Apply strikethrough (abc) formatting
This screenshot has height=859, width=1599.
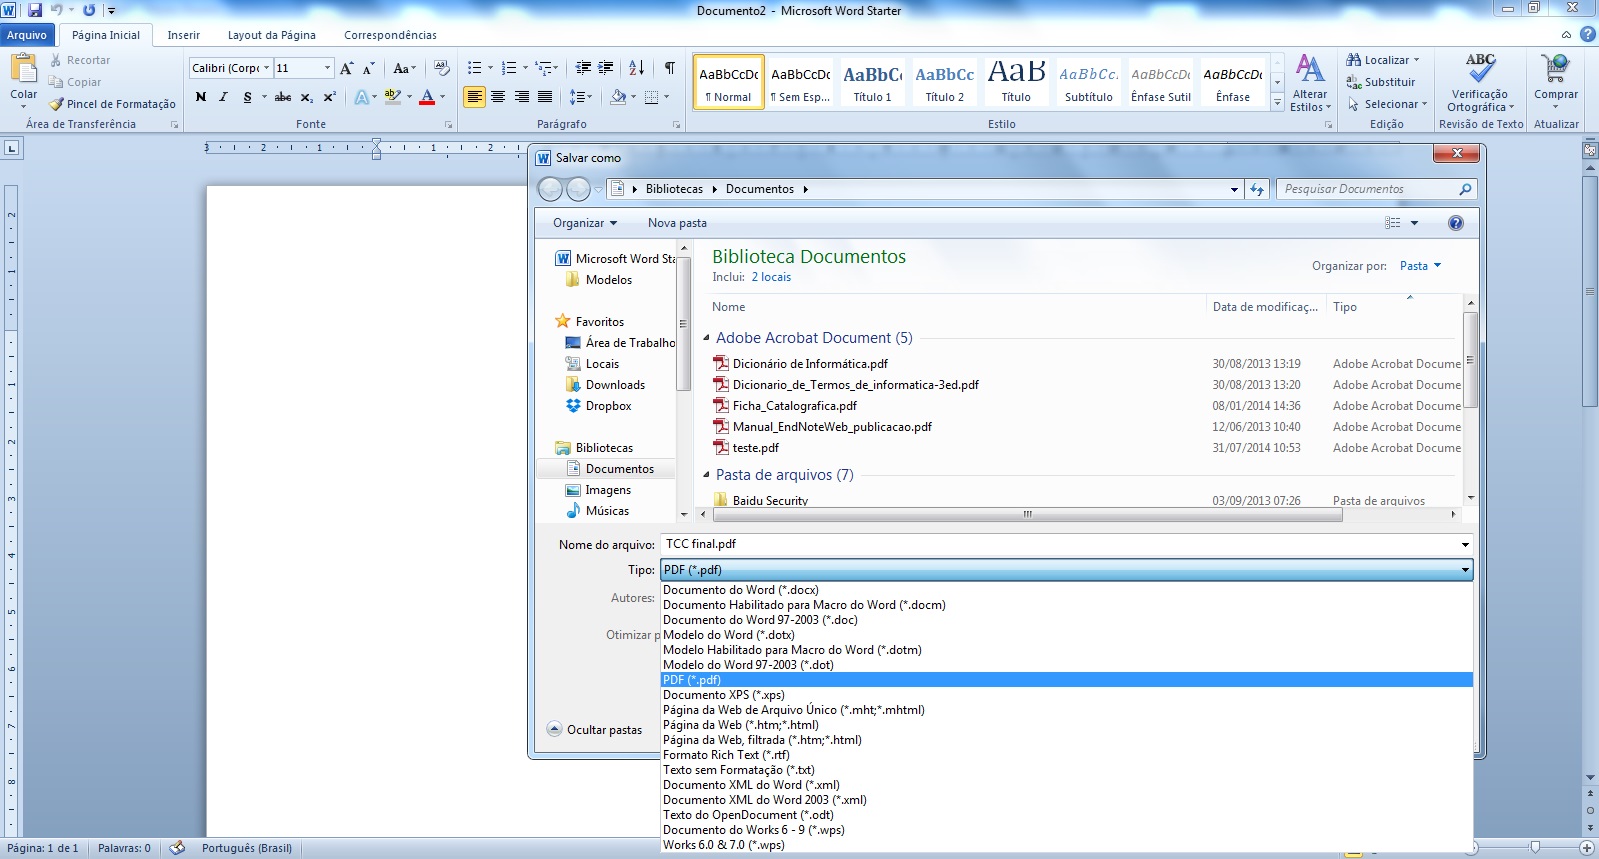click(x=283, y=97)
